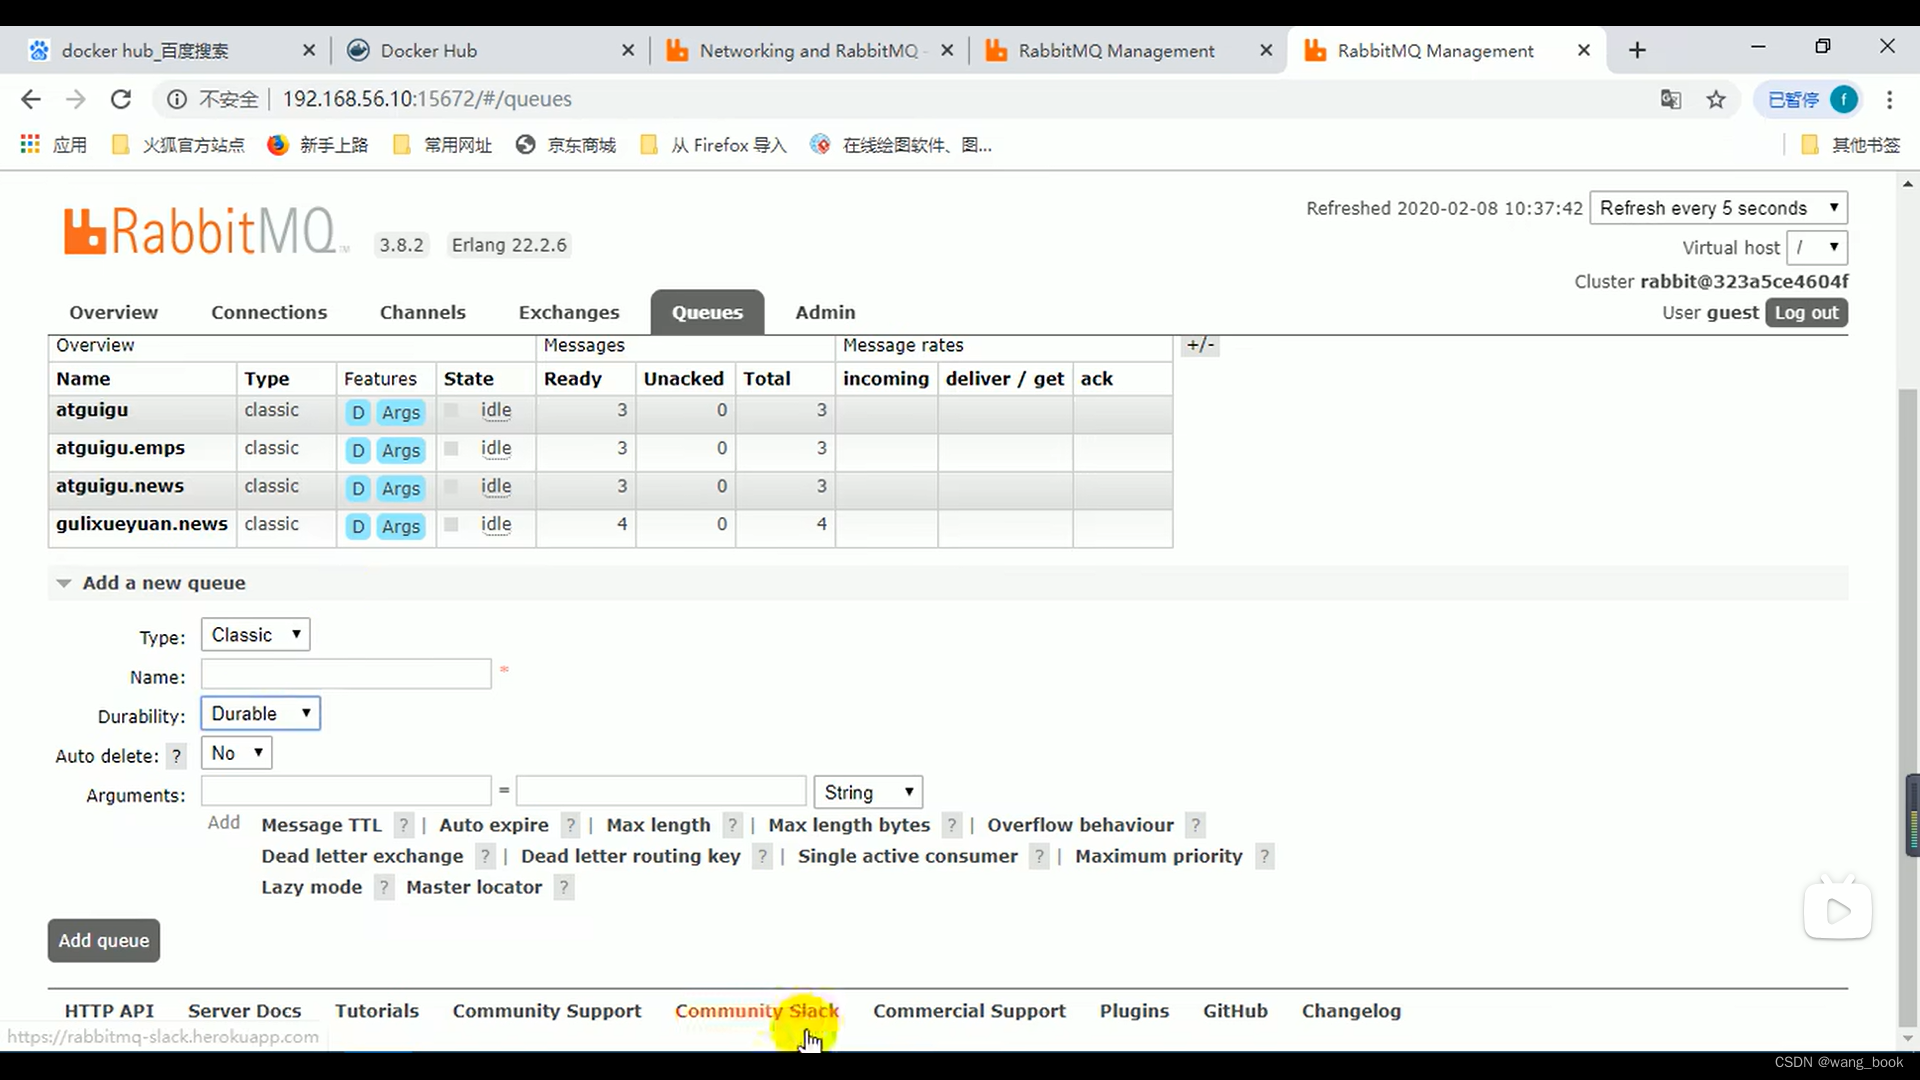The height and width of the screenshot is (1080, 1920).
Task: Show help for Overflow behaviour
Action: click(1195, 825)
